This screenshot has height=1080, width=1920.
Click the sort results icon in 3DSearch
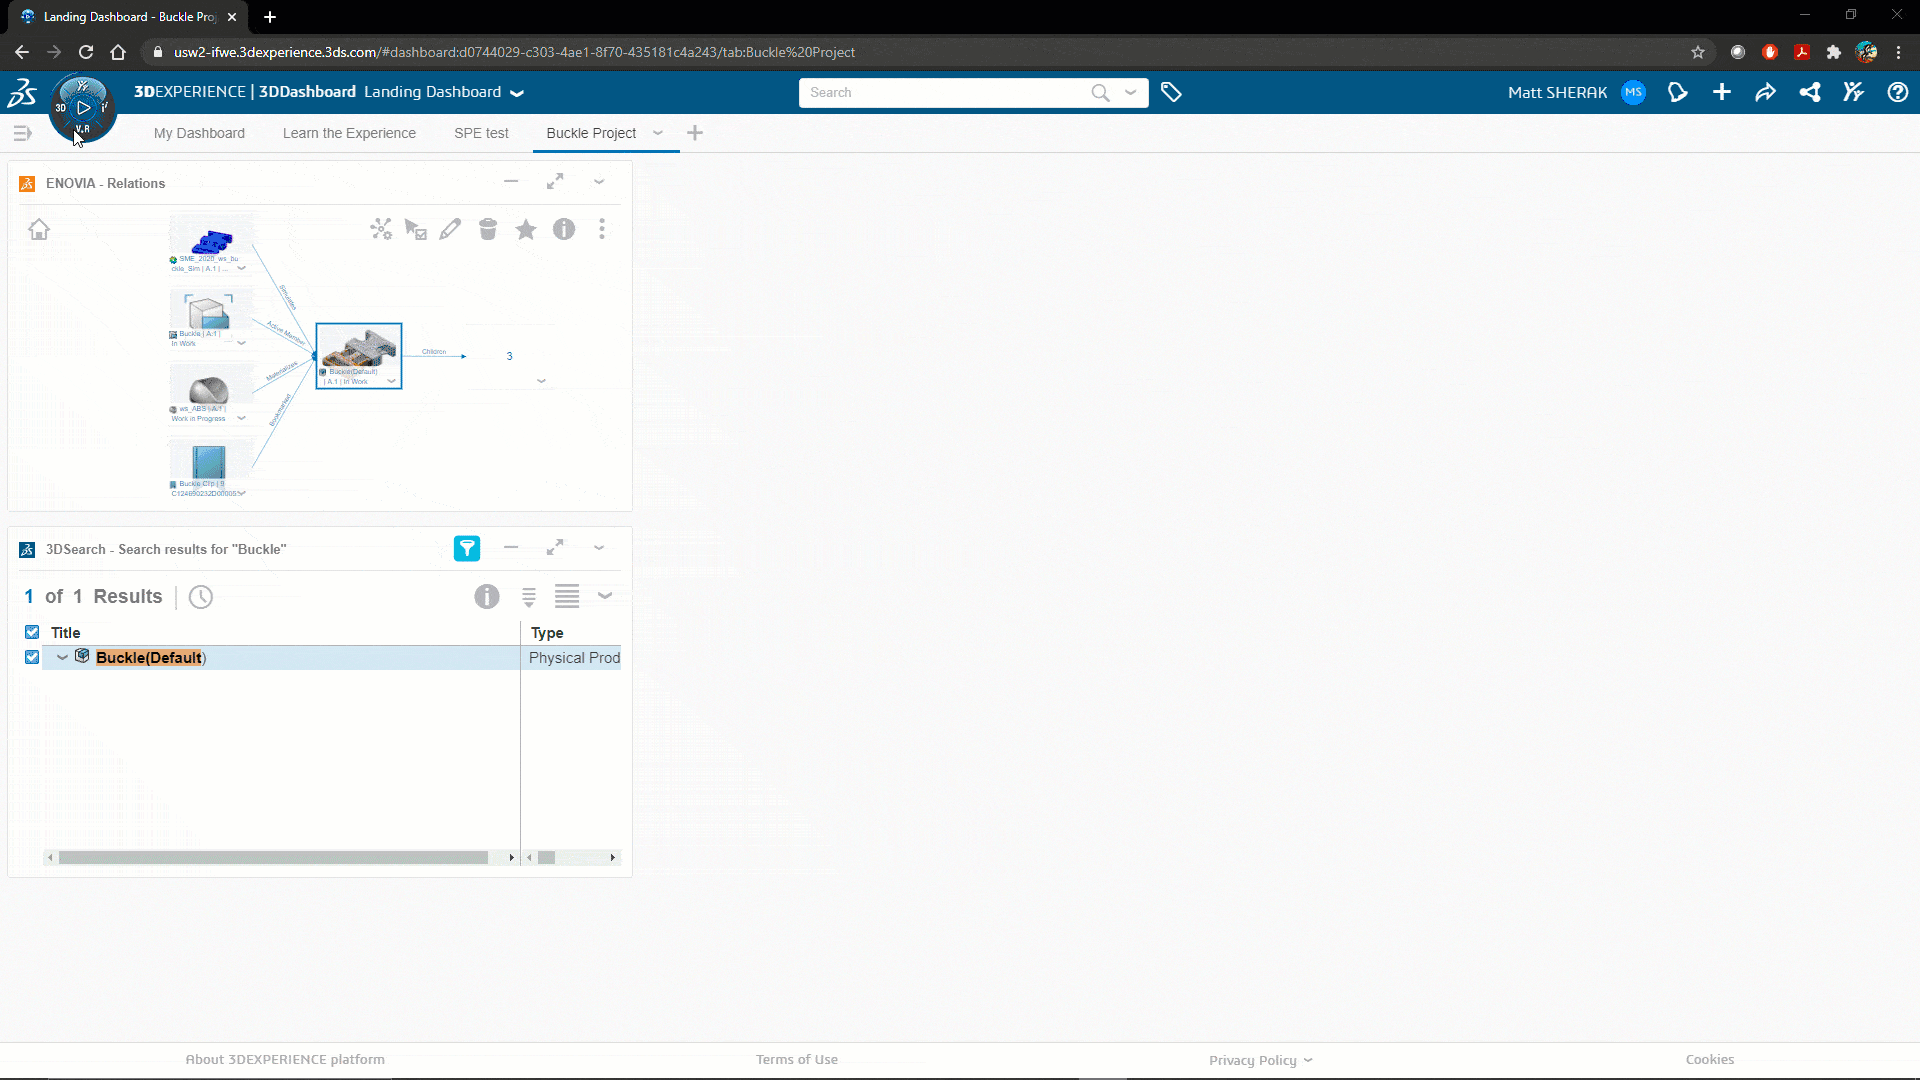pos(529,597)
